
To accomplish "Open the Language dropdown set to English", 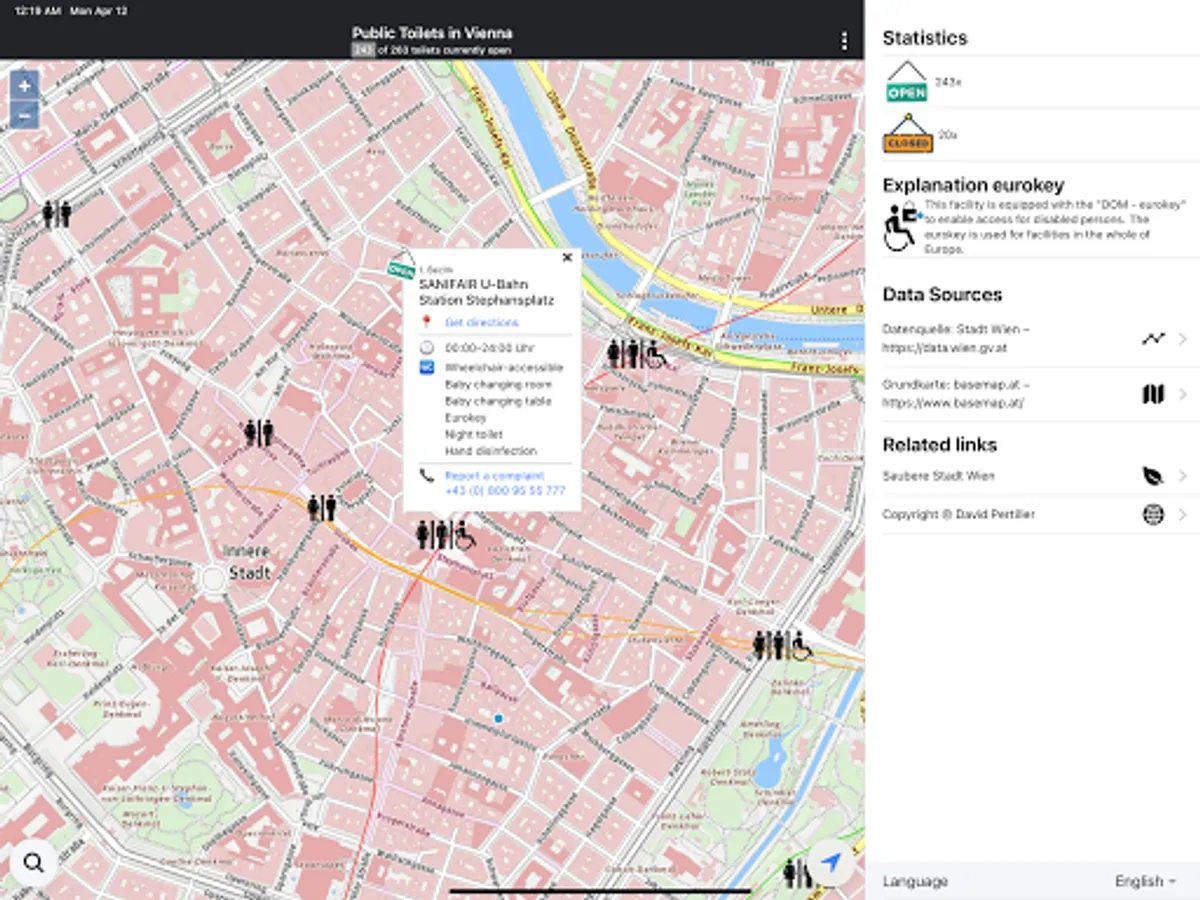I will point(1145,881).
